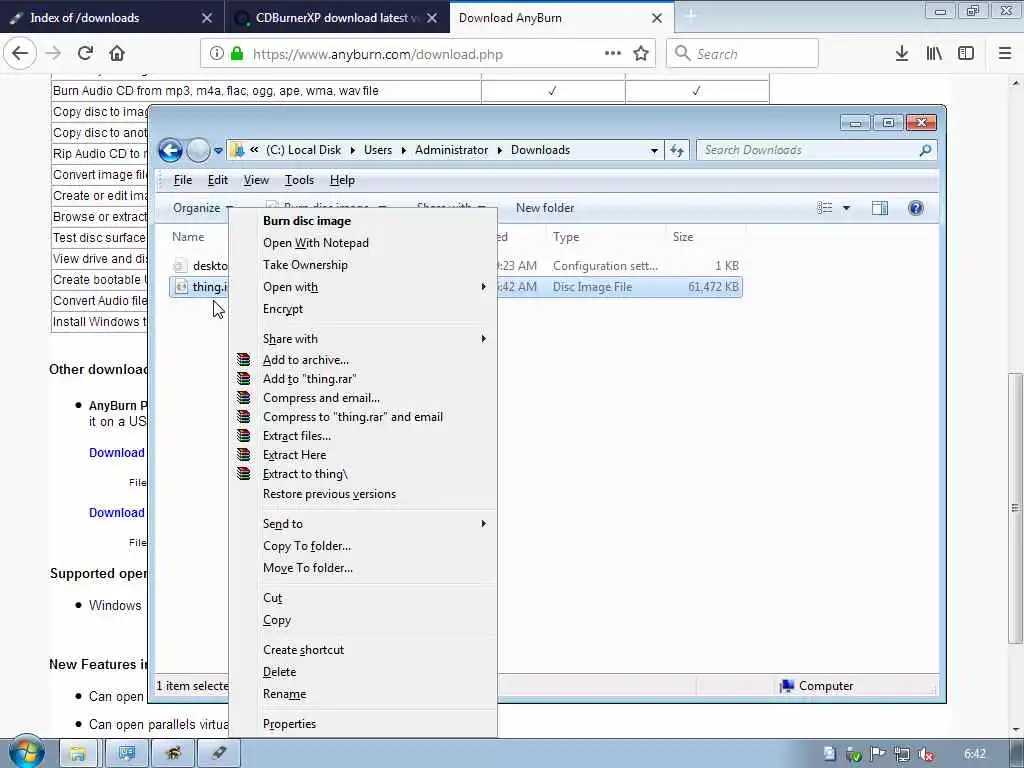Toggle Firefox sidebar icon

coord(966,54)
